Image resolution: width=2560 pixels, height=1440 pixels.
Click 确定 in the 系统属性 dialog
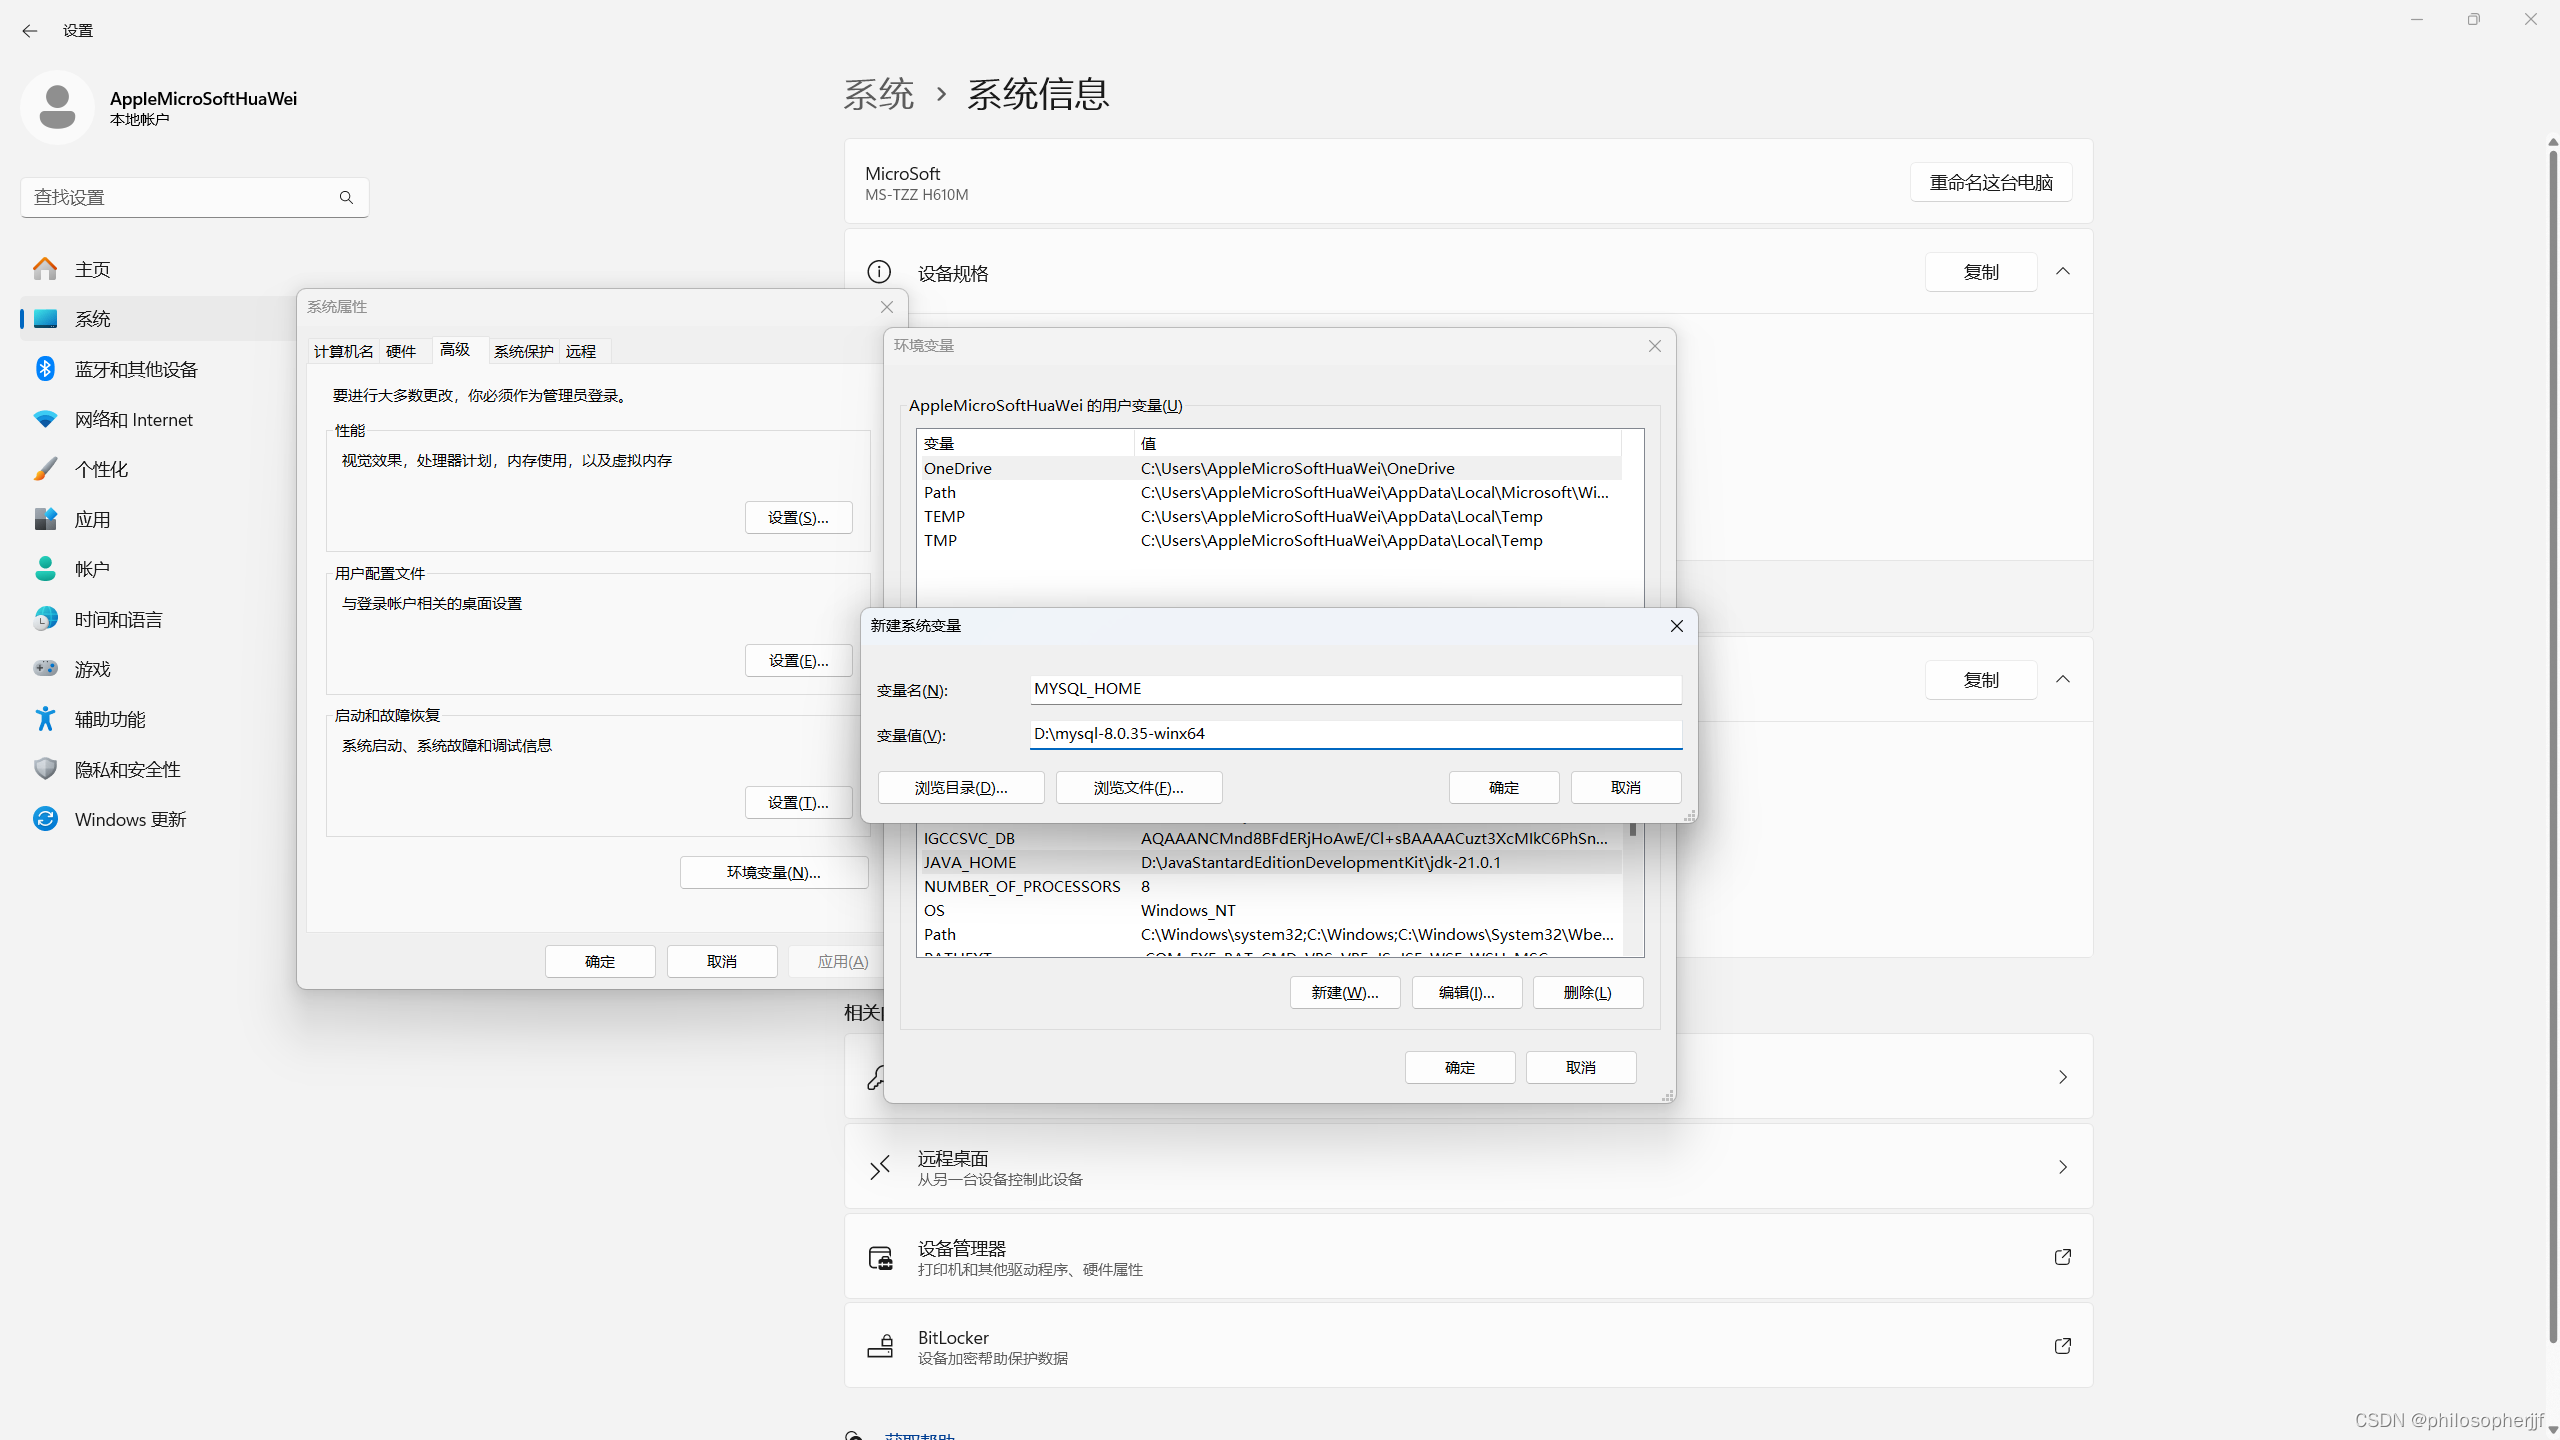point(600,962)
